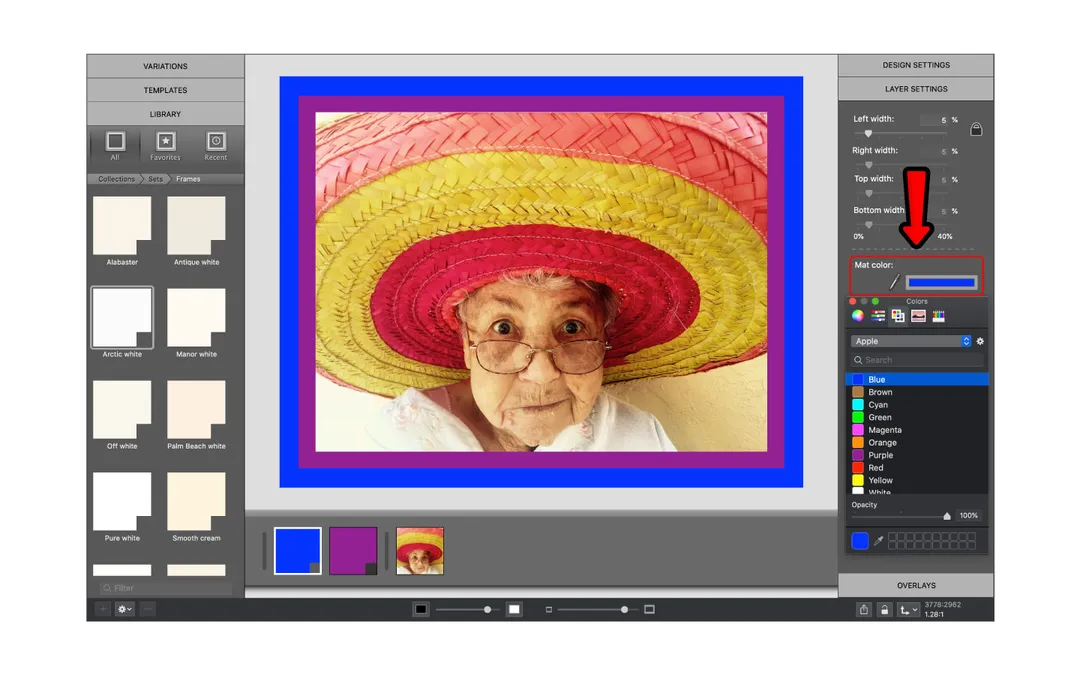Select the photo layer thumbnail
Image resolution: width=1080 pixels, height=675 pixels.
point(420,551)
